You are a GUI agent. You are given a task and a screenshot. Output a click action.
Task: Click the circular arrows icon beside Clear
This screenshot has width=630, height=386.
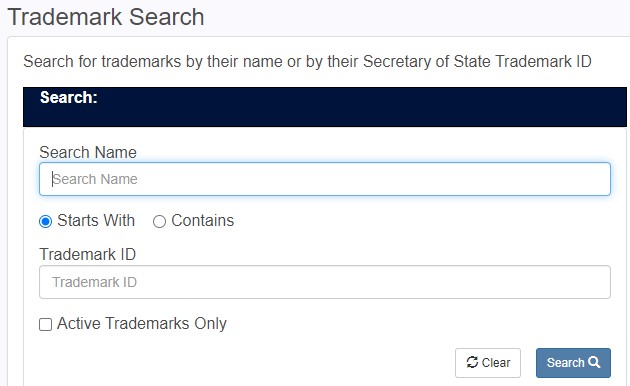(472, 362)
